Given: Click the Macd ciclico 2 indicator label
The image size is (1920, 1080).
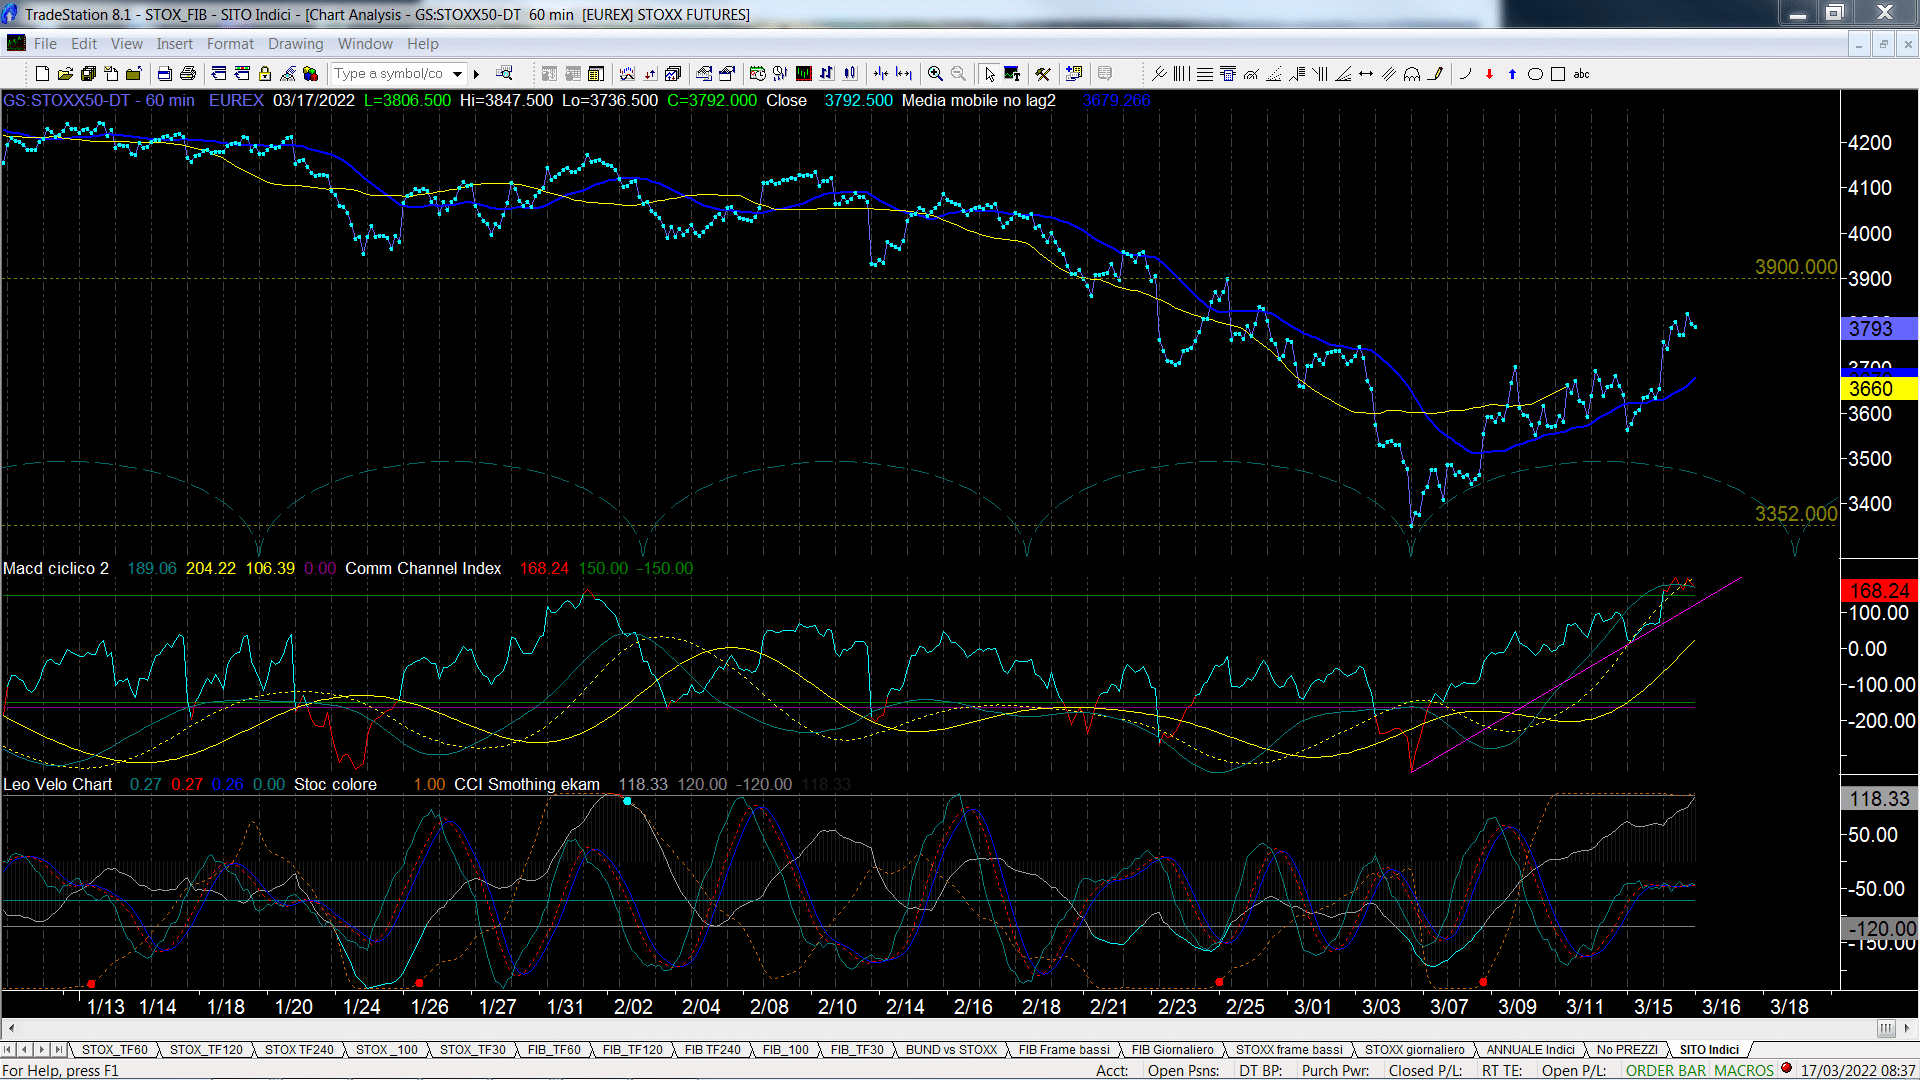Looking at the screenshot, I should [56, 568].
